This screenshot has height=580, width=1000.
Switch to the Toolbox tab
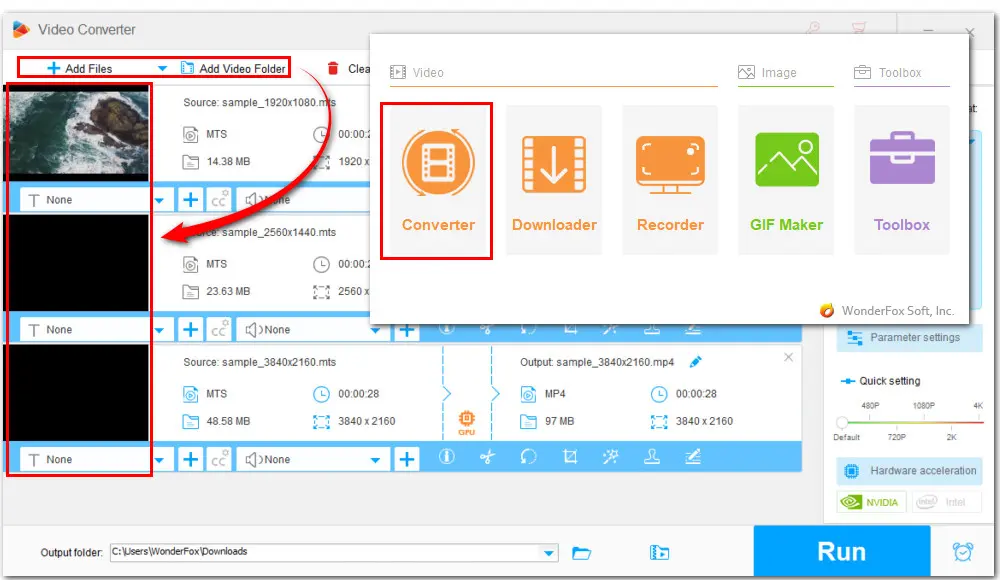[888, 73]
